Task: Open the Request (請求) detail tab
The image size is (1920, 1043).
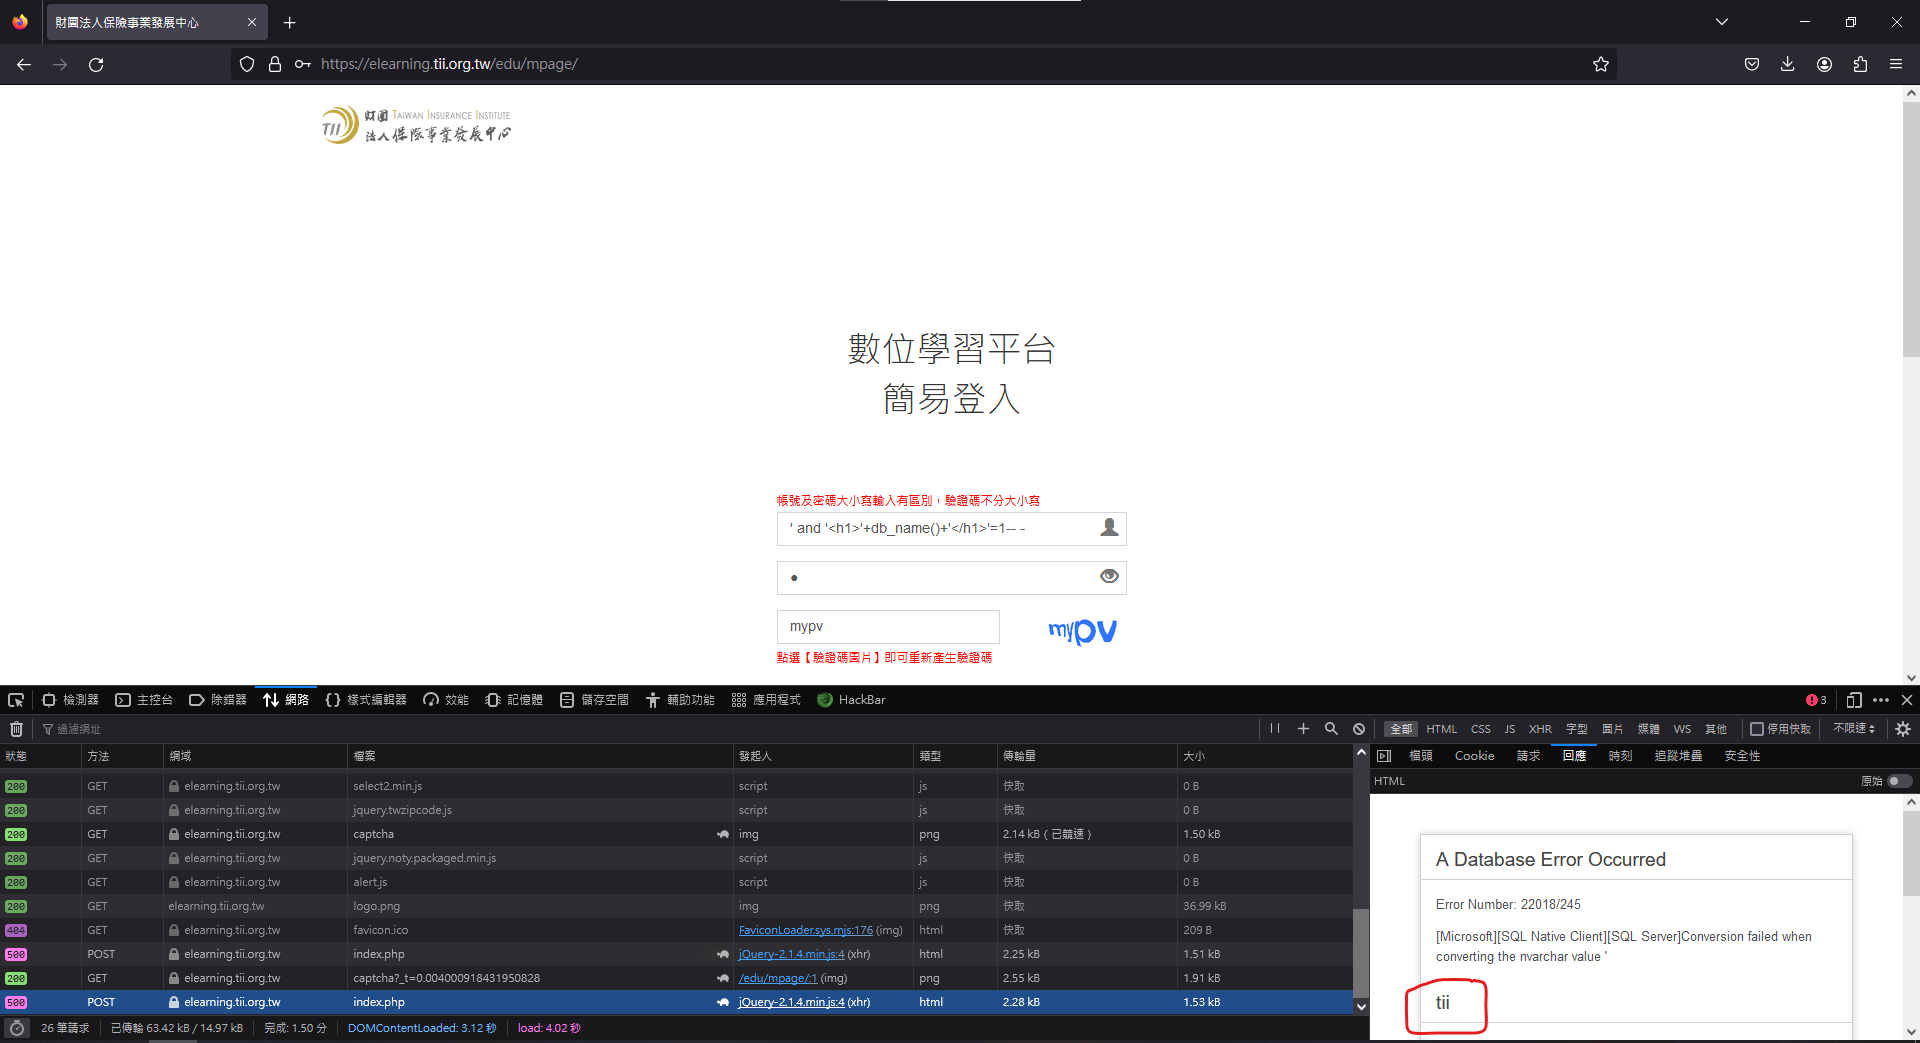Action: pyautogui.click(x=1528, y=756)
